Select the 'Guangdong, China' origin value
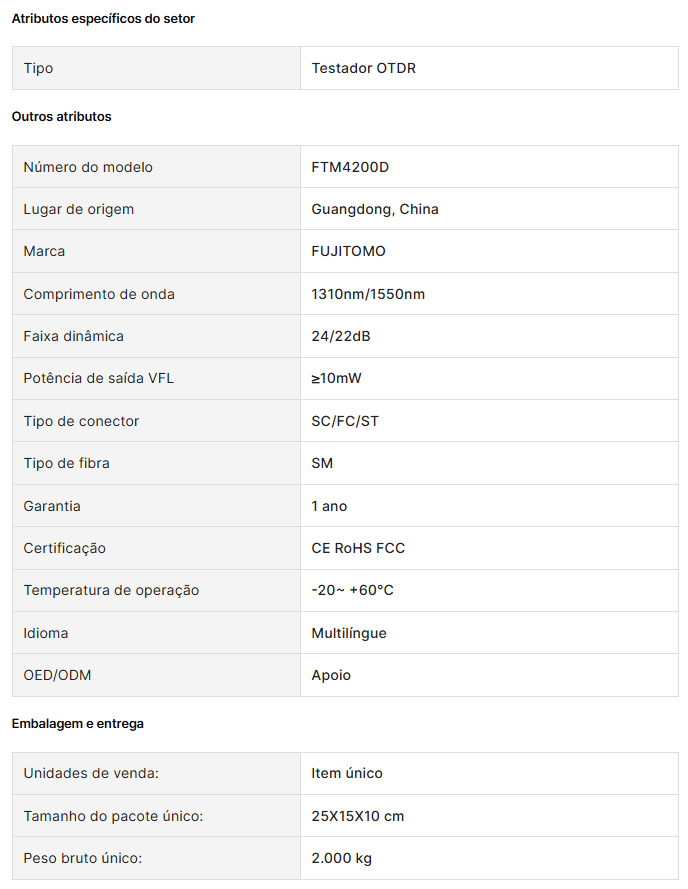Image resolution: width=688 pixels, height=889 pixels. (x=375, y=209)
